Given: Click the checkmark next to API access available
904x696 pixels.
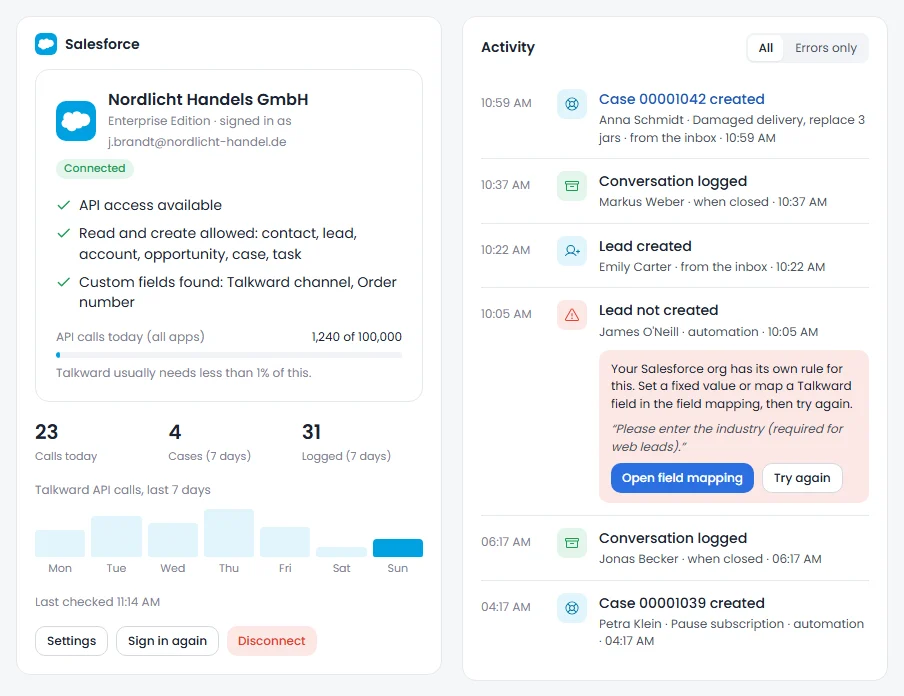Looking at the screenshot, I should 64,205.
